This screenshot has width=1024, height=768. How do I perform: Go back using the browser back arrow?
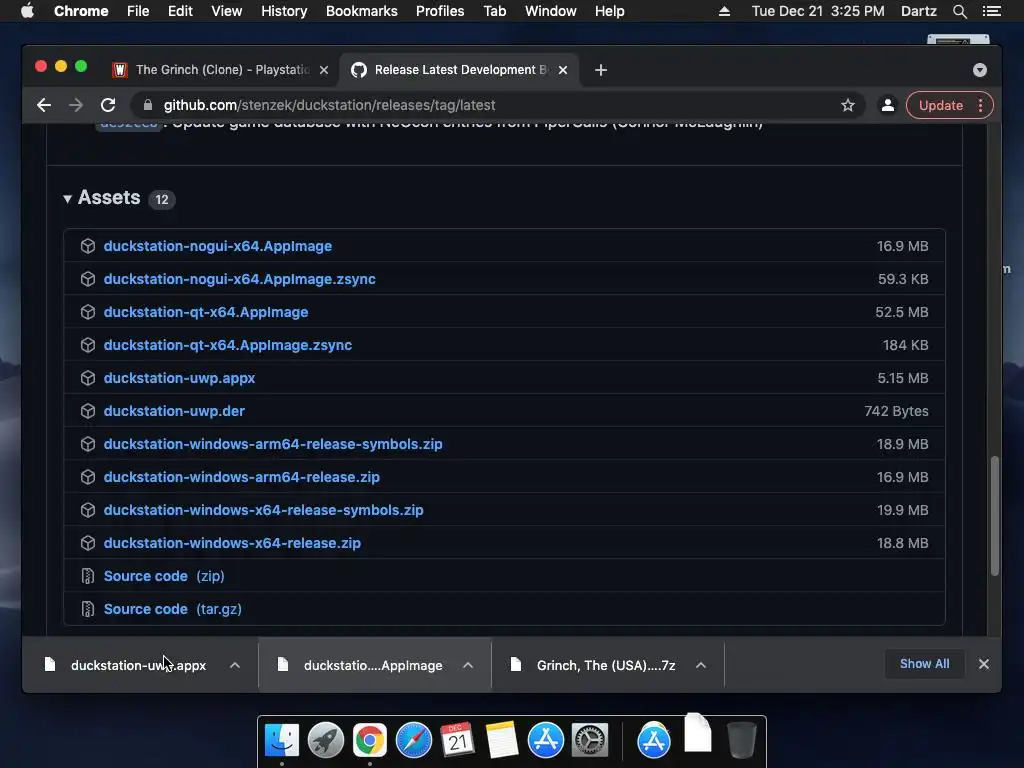pyautogui.click(x=44, y=105)
